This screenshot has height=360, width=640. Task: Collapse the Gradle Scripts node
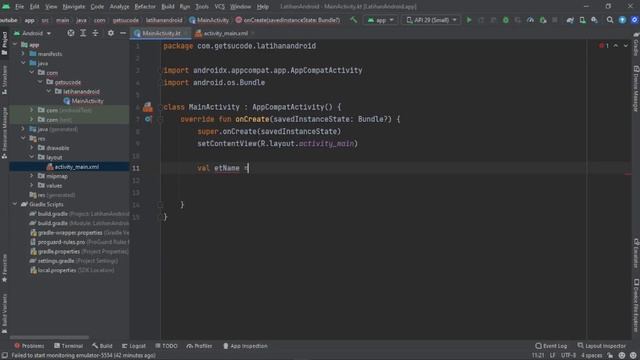click(15, 204)
